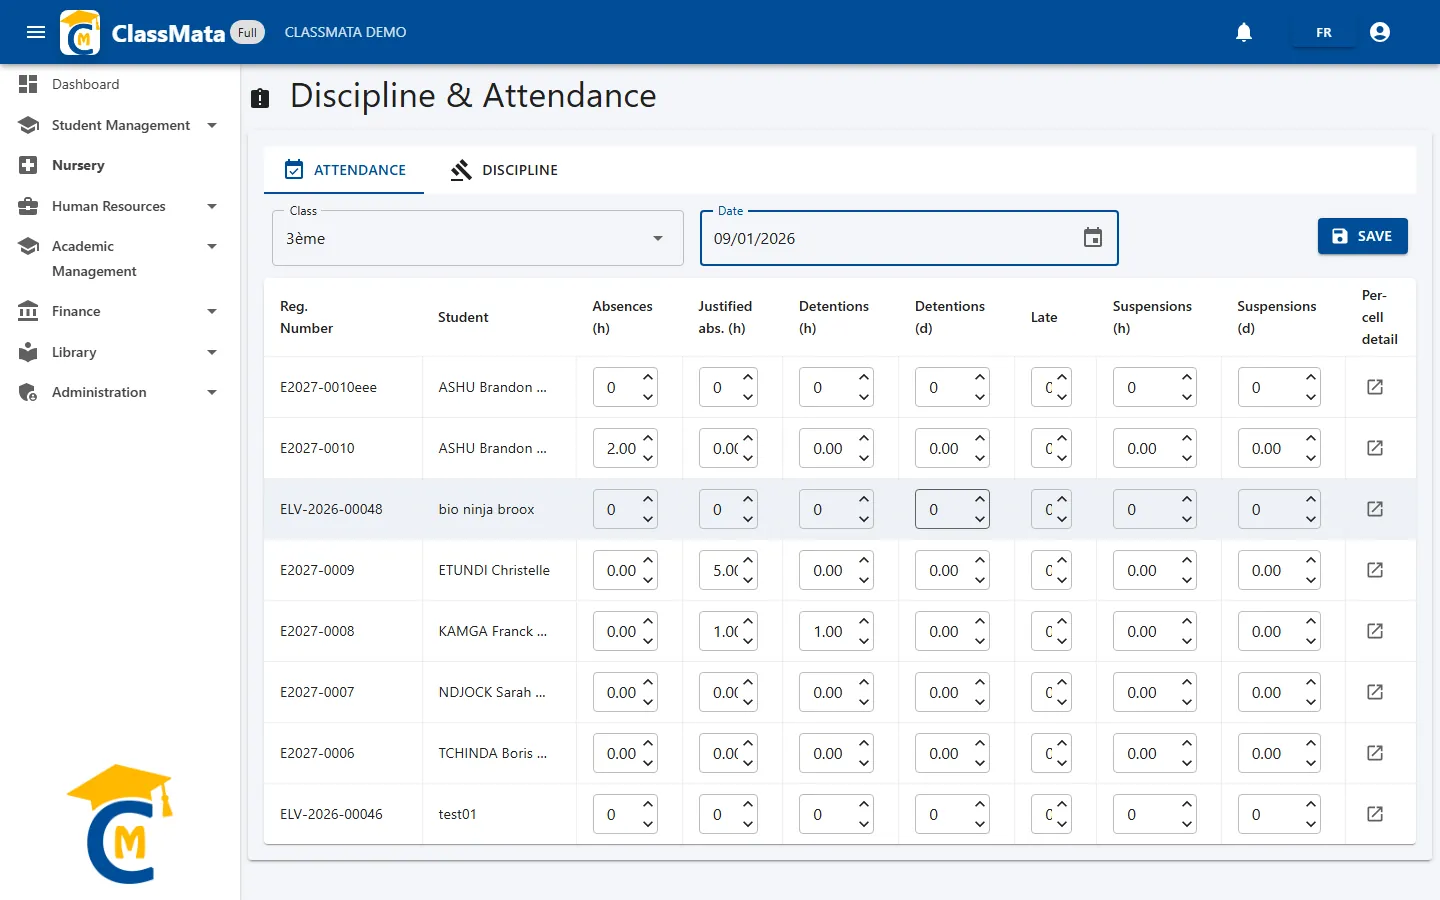Viewport: 1440px width, 900px height.
Task: Decrease Justified absences for ETUNDI Christelle
Action: coord(748,580)
